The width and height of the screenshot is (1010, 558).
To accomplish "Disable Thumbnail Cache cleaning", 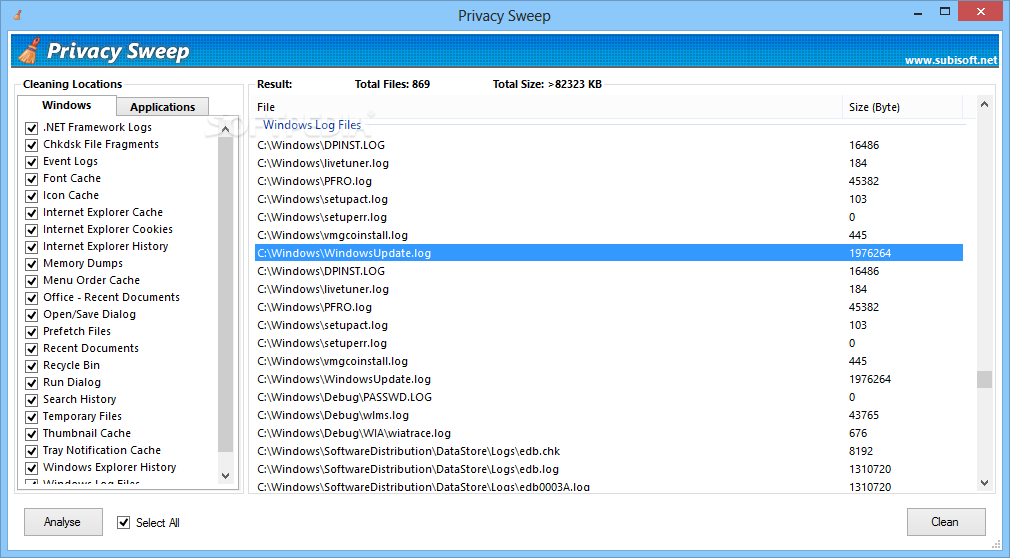I will click(x=32, y=434).
